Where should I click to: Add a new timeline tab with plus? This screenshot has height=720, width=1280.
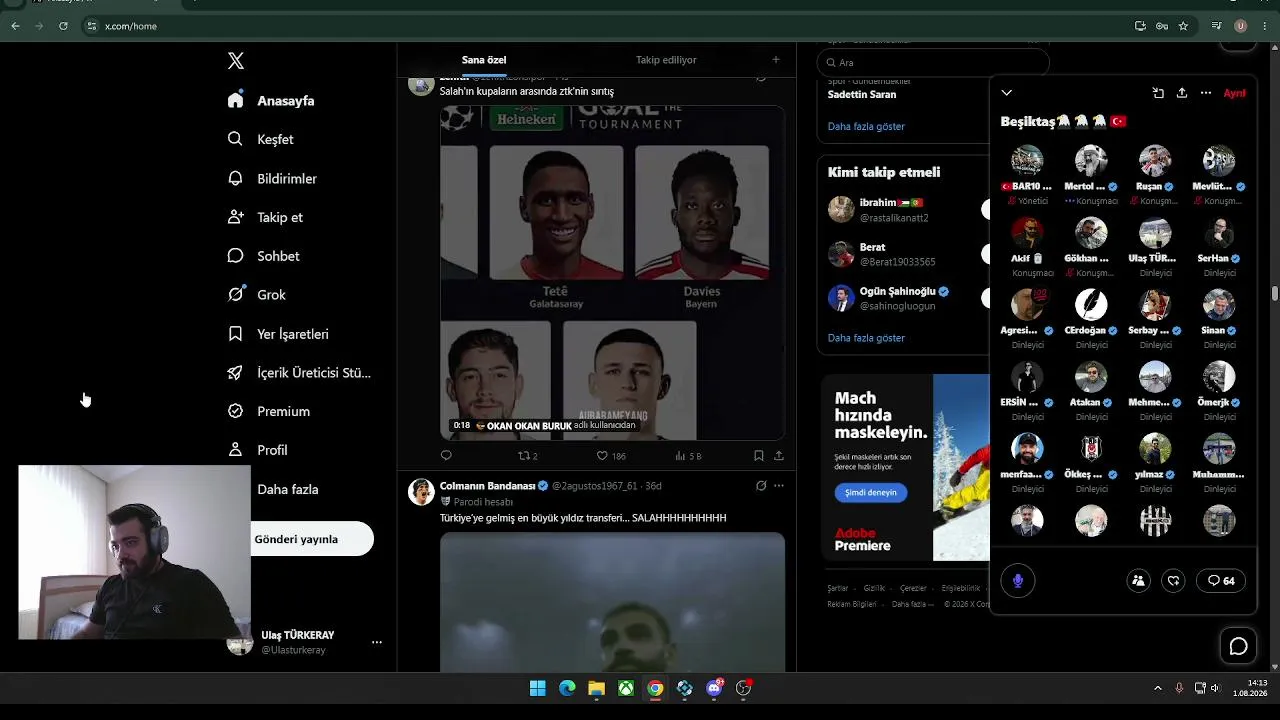coord(776,60)
